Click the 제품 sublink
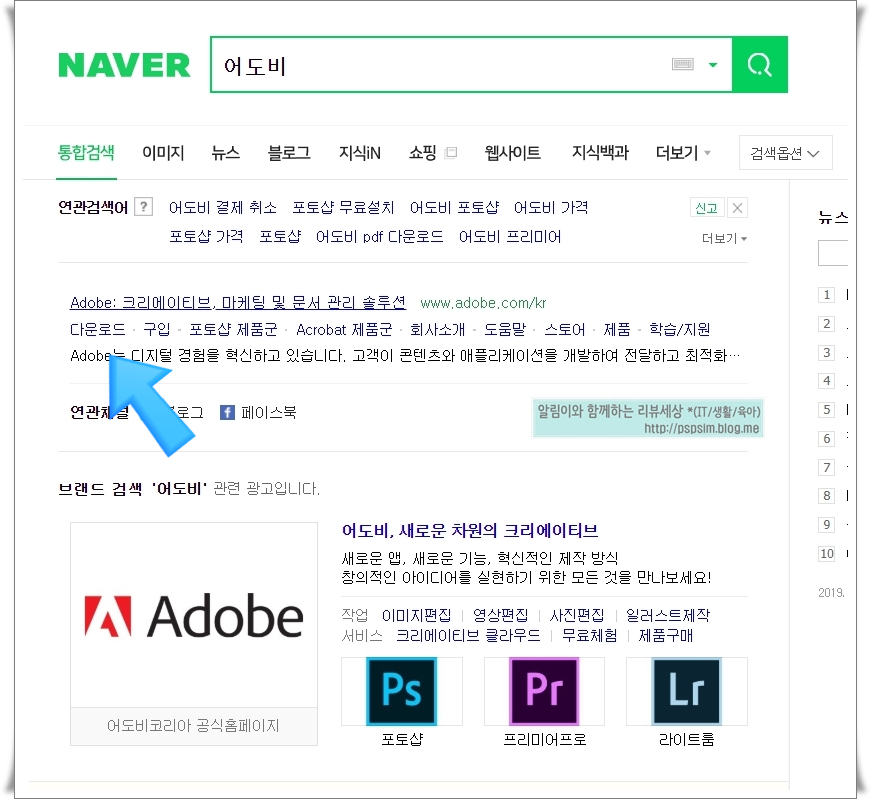 [x=617, y=329]
